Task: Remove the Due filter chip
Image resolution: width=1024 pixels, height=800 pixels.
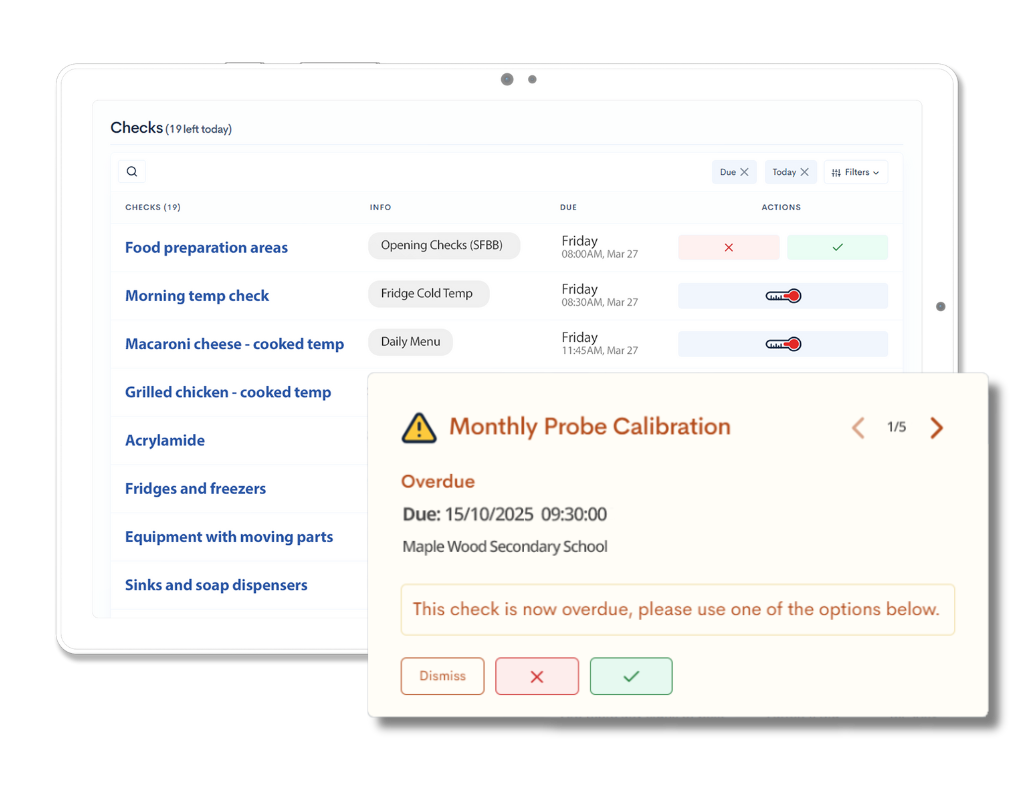Action: (x=744, y=172)
